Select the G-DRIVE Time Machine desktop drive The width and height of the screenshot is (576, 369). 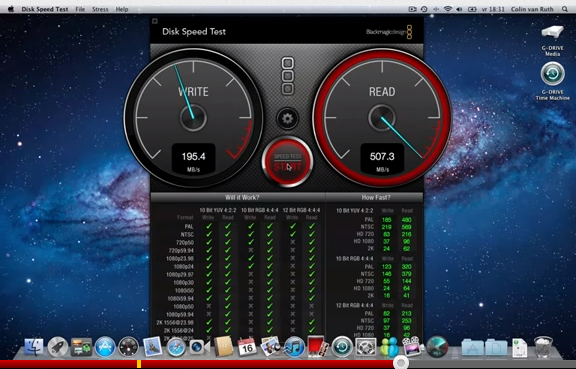point(552,81)
